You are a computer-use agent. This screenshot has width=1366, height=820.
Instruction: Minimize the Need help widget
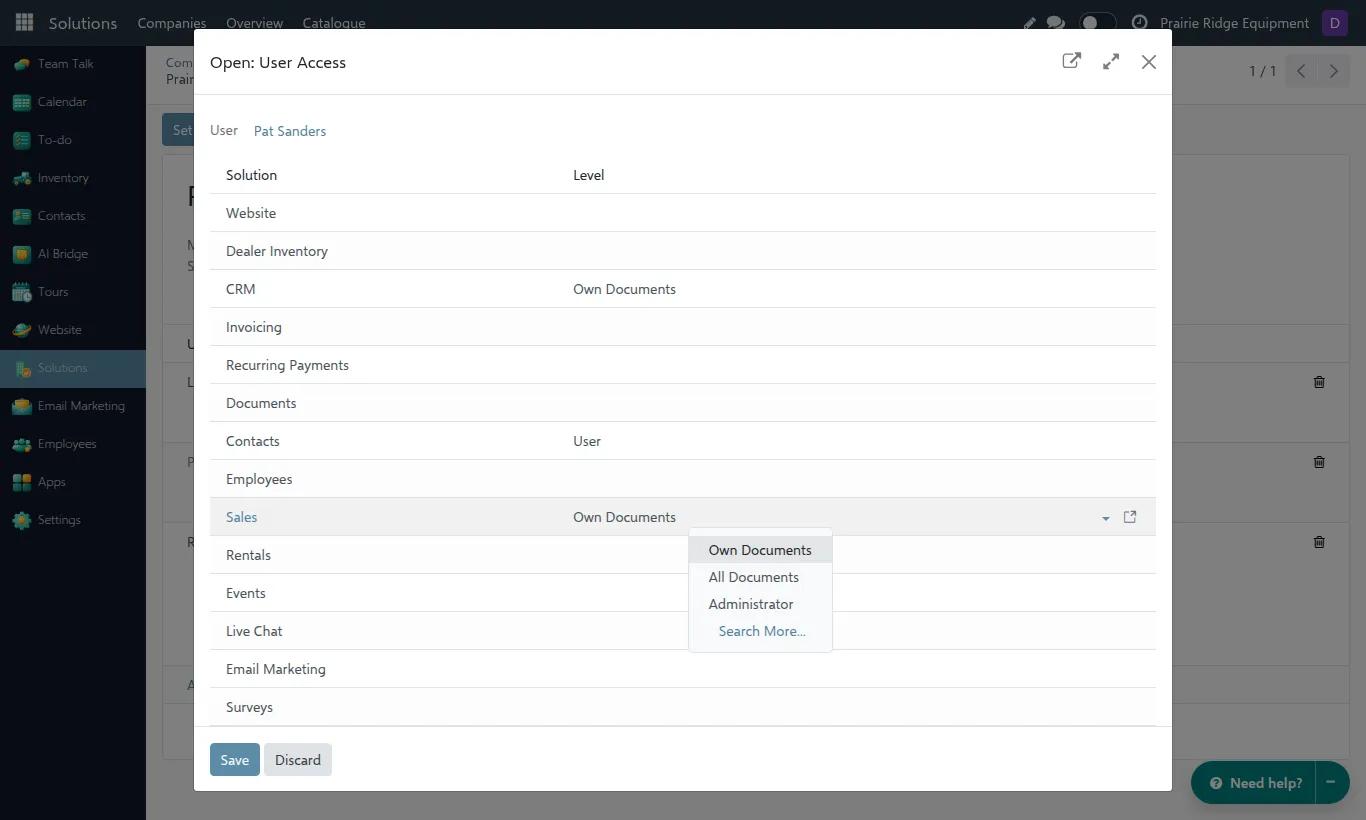(1331, 783)
